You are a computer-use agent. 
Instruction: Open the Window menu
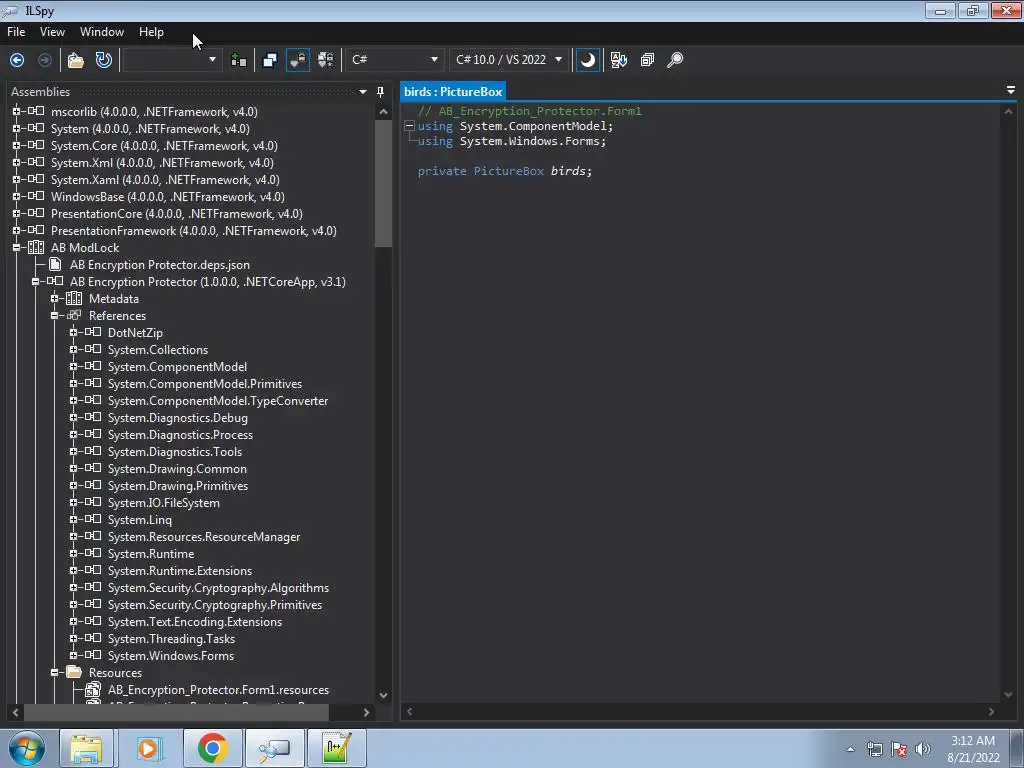pos(102,32)
